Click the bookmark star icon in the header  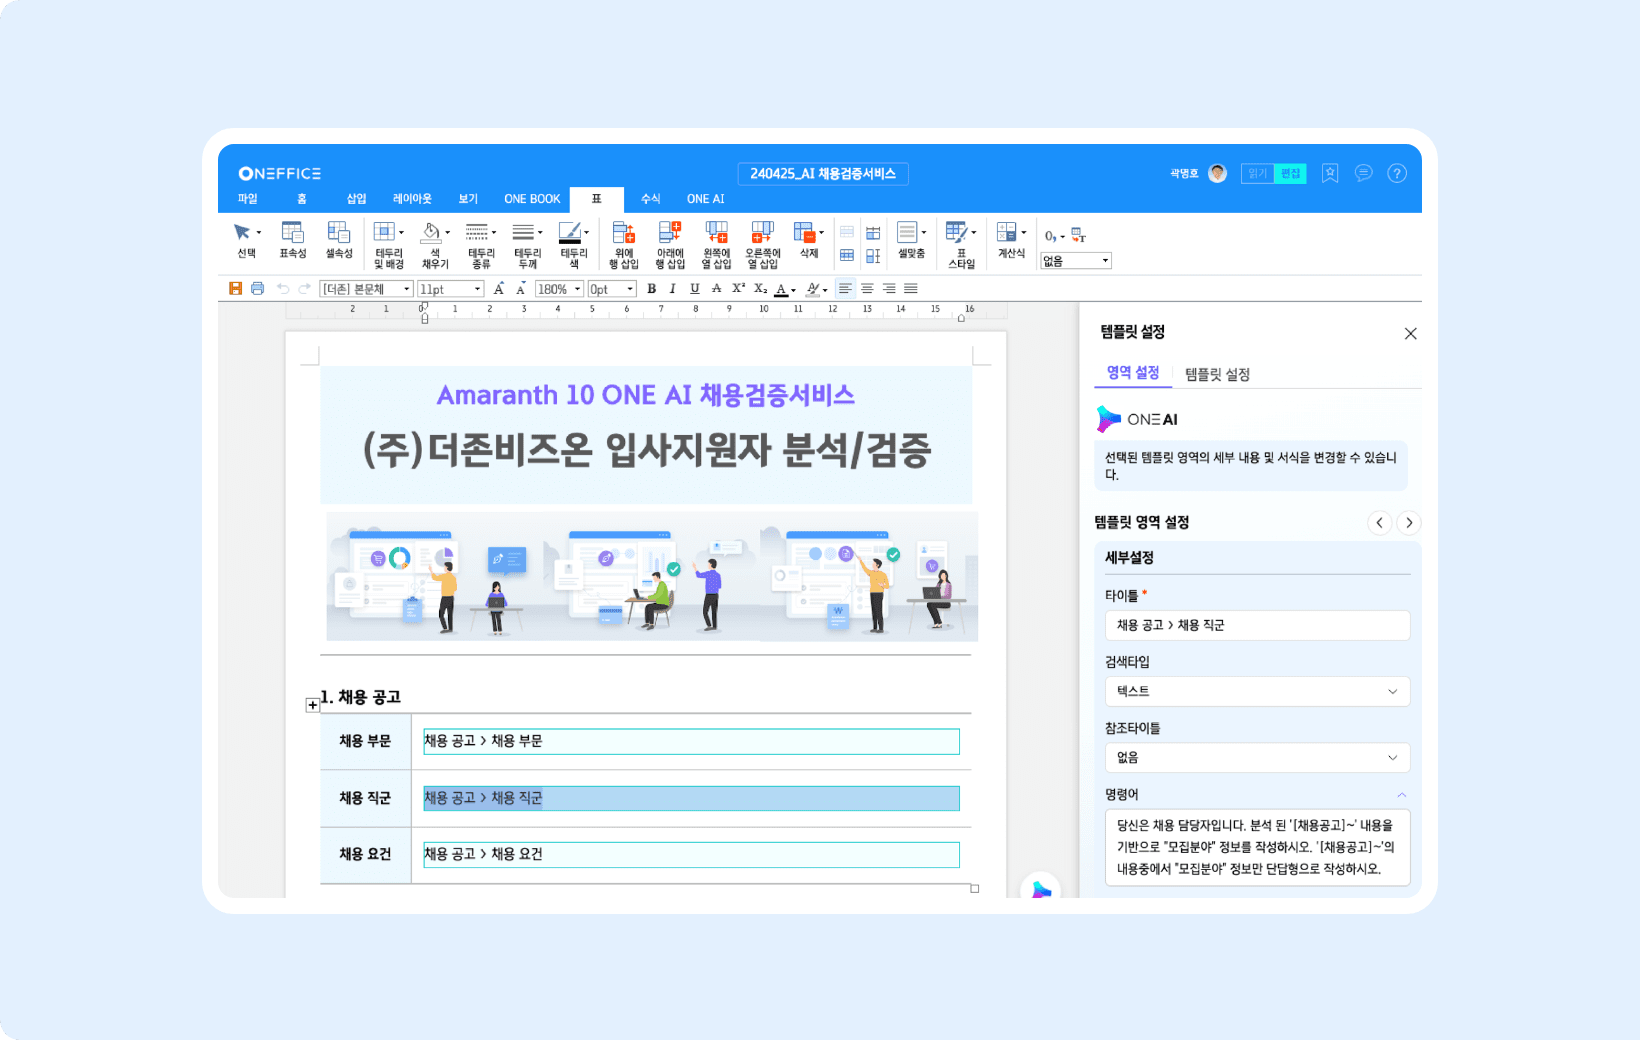[x=1330, y=173]
